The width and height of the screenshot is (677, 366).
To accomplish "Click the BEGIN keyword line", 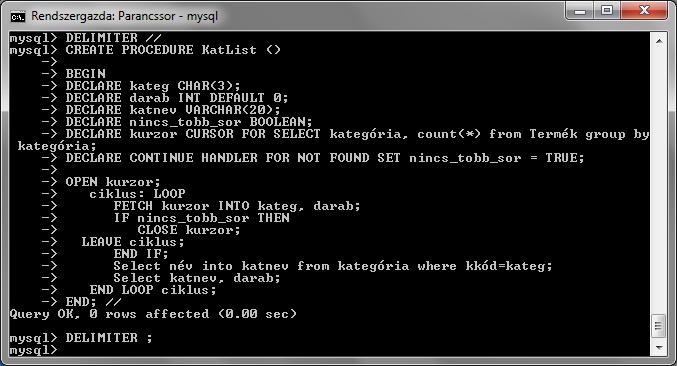I will [x=85, y=74].
